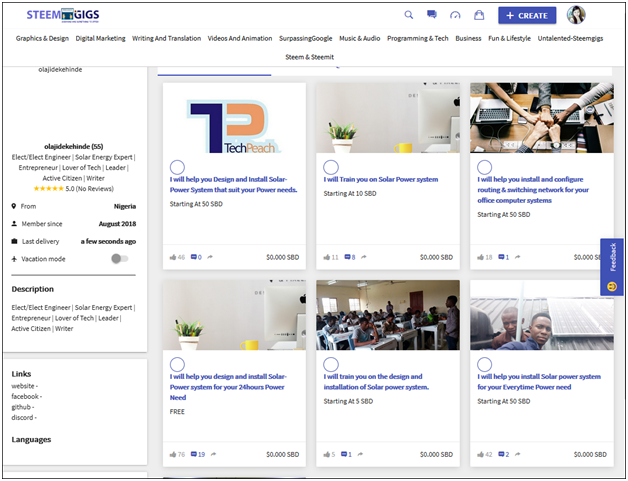Screen dimensions: 628x481
Task: Open 'Everytime Power need' gig title
Action: [539, 382]
